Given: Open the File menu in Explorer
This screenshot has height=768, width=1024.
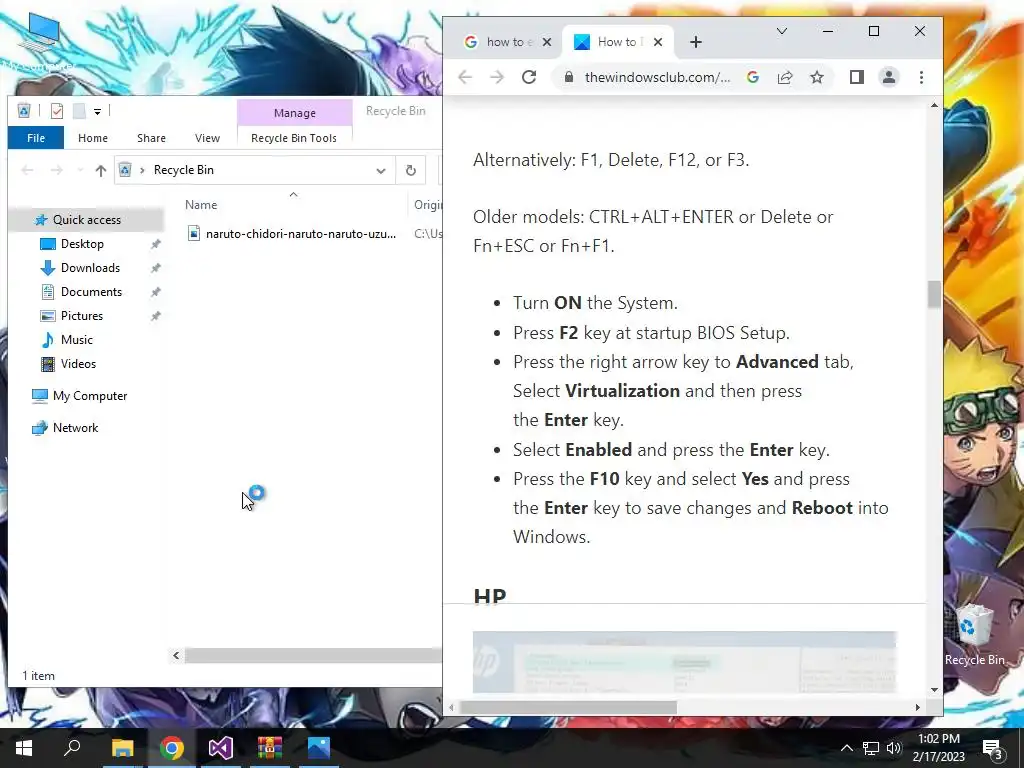Looking at the screenshot, I should pyautogui.click(x=36, y=138).
